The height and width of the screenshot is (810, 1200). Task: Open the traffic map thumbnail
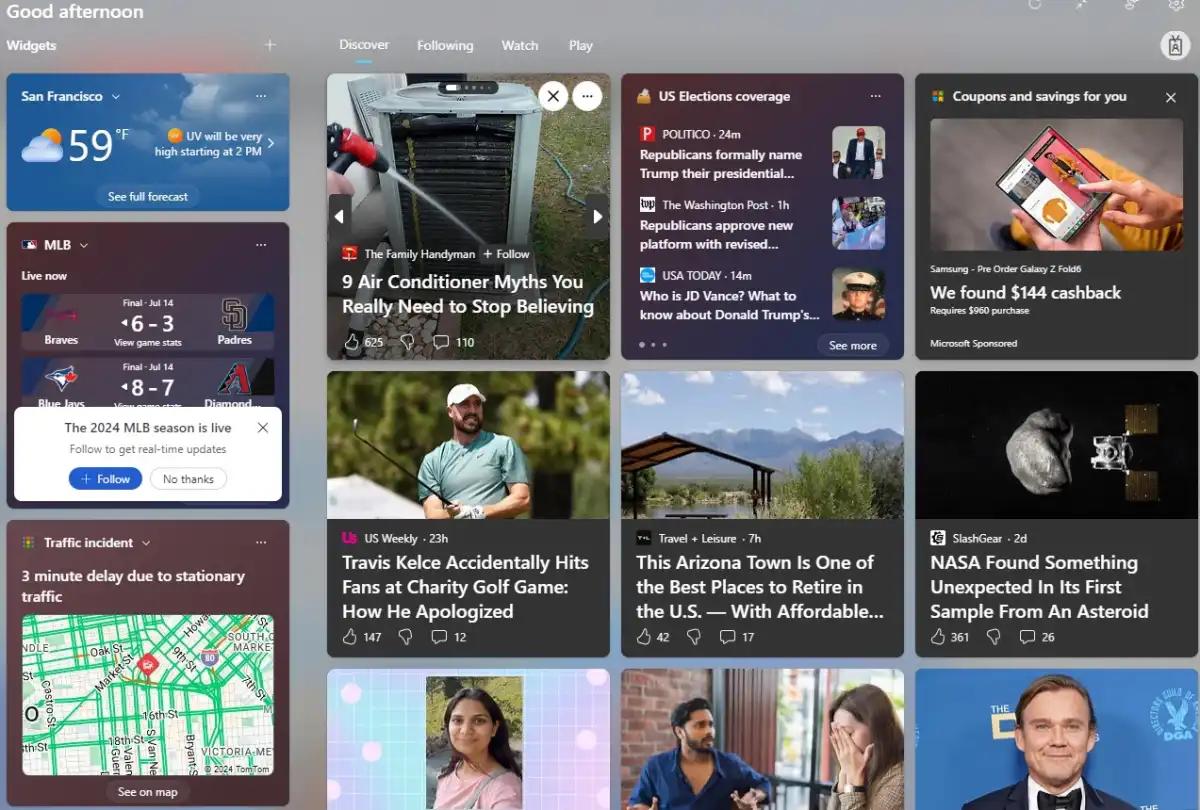click(148, 695)
